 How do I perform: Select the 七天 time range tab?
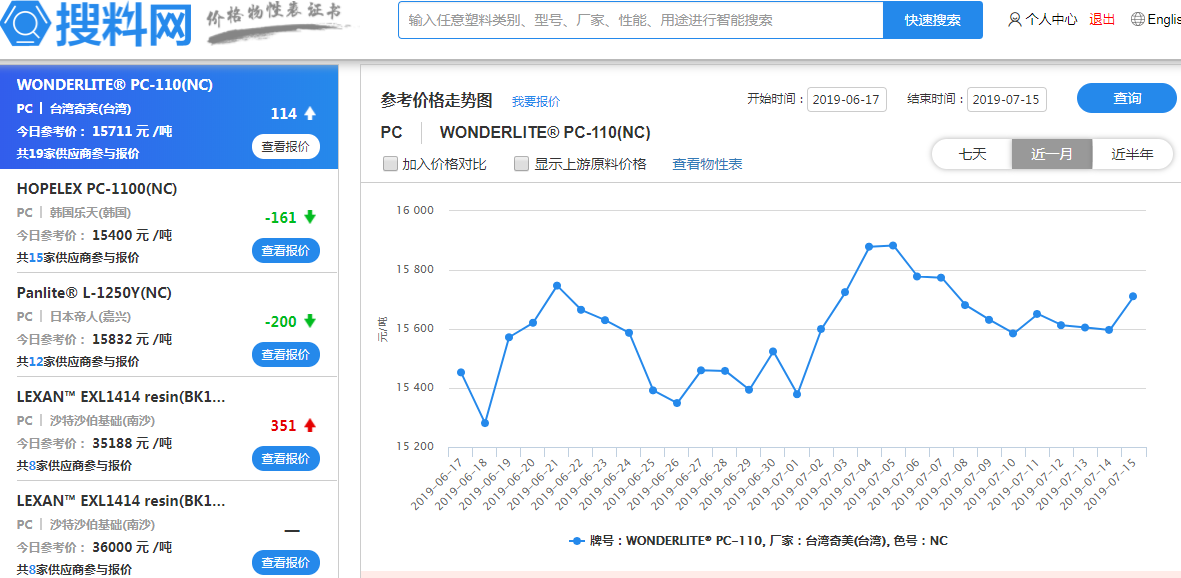click(972, 154)
